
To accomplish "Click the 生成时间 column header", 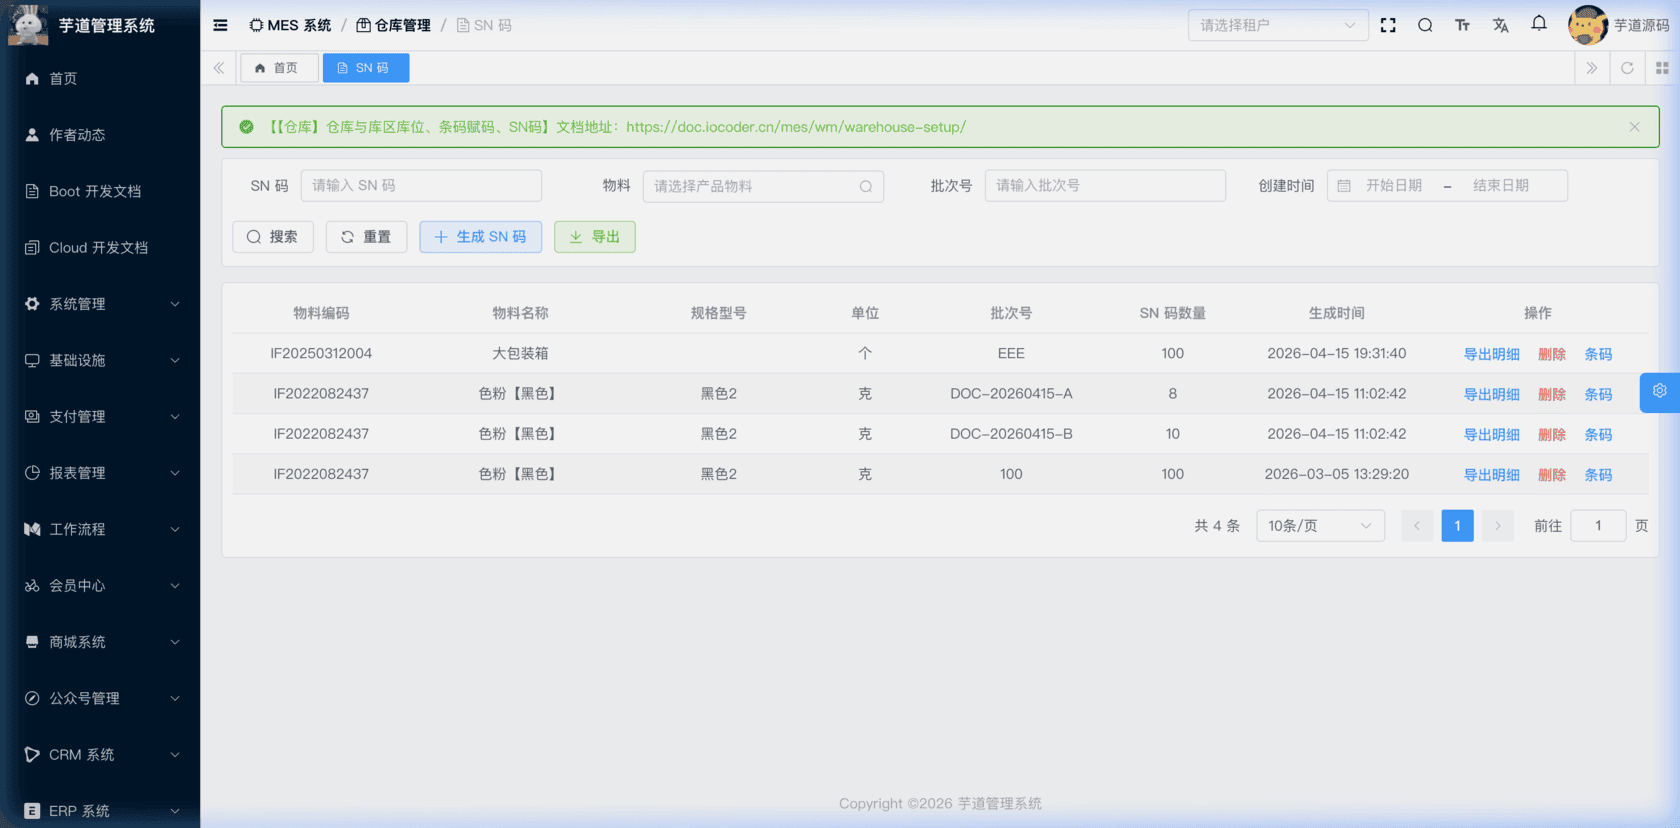I will coord(1337,313).
